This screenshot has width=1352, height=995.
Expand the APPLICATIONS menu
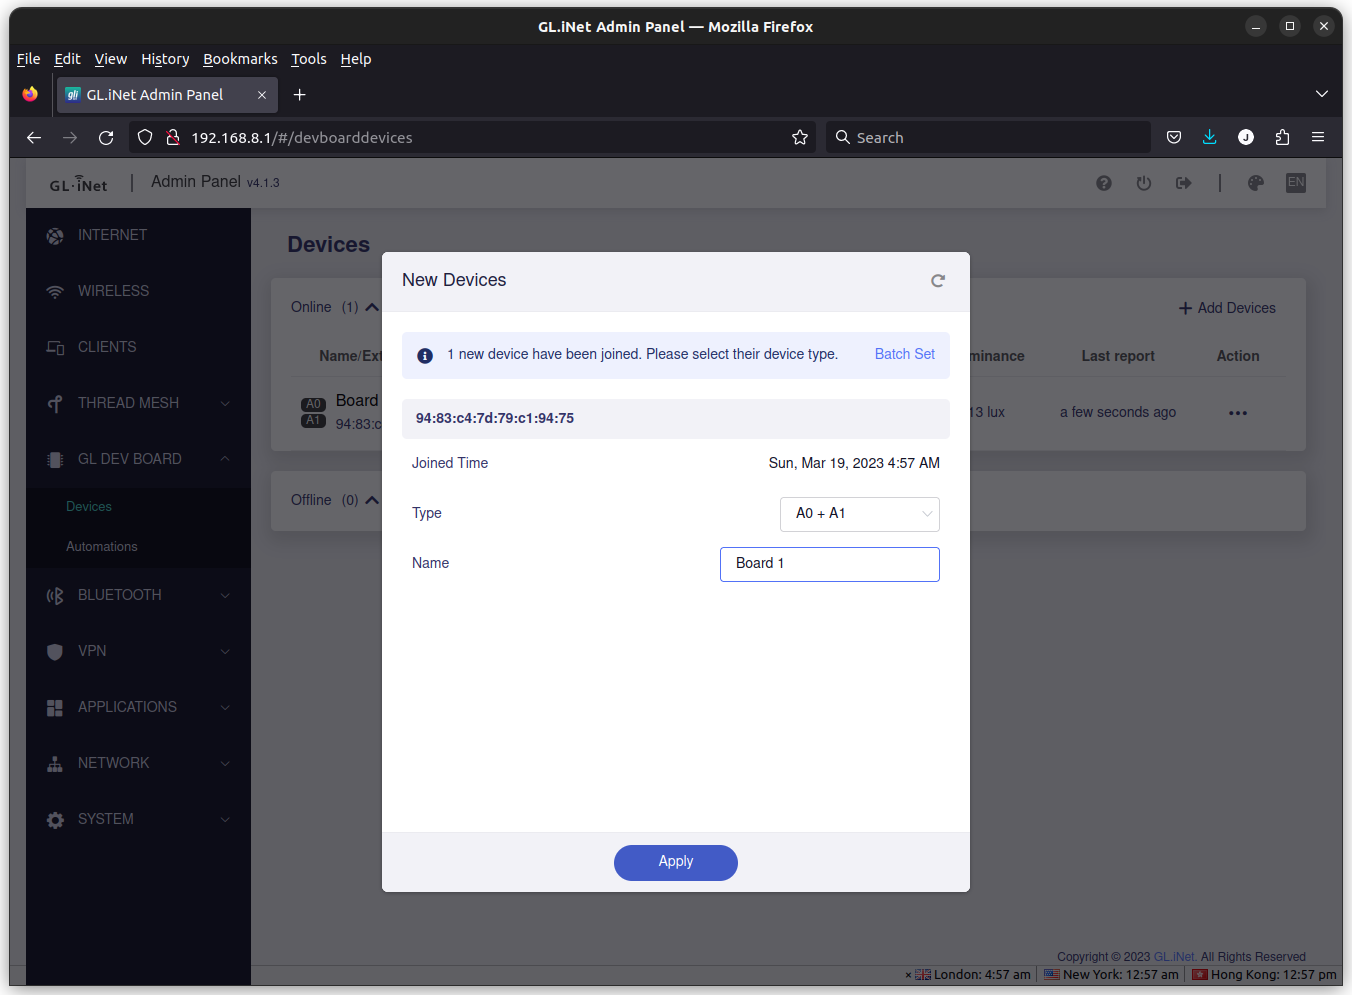[x=138, y=707]
